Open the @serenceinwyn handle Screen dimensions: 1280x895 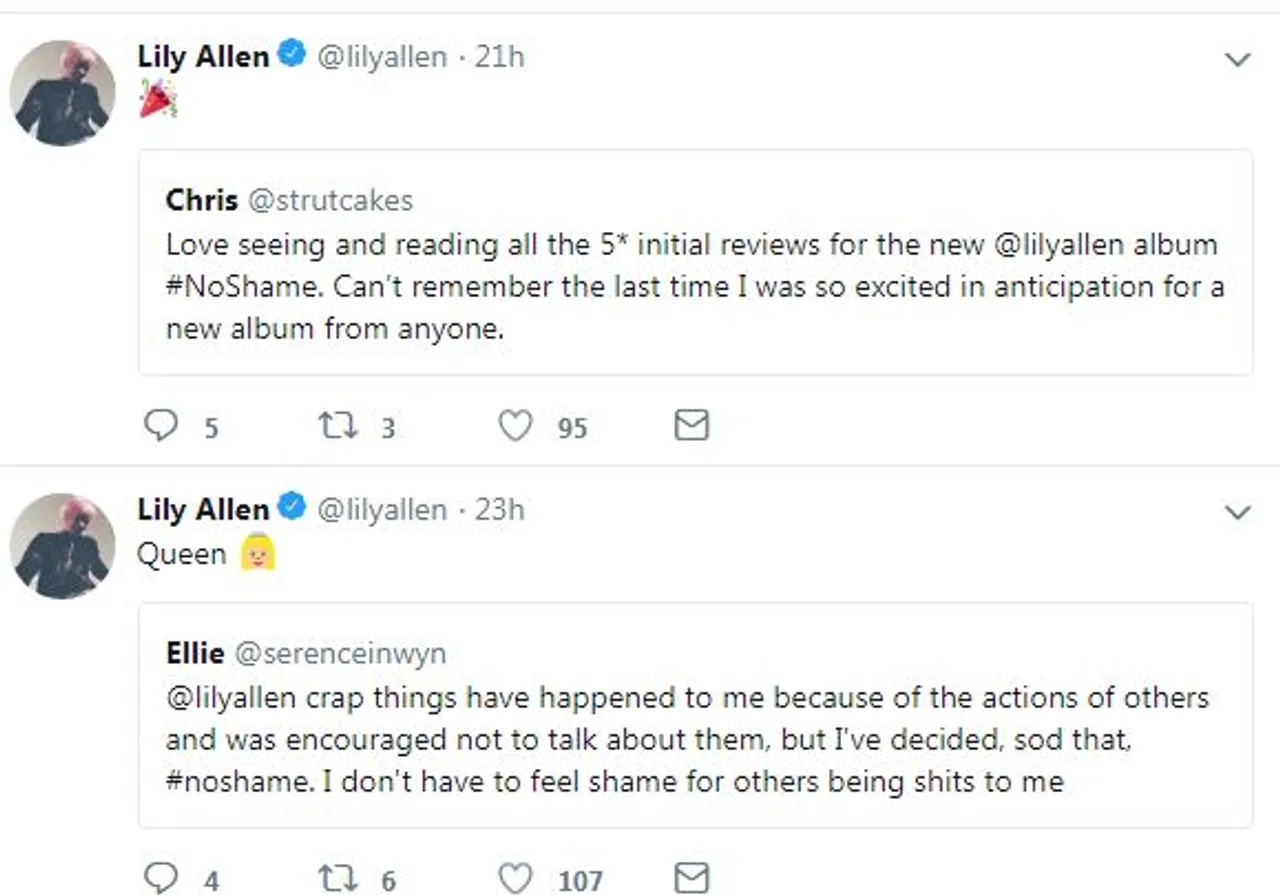(340, 654)
